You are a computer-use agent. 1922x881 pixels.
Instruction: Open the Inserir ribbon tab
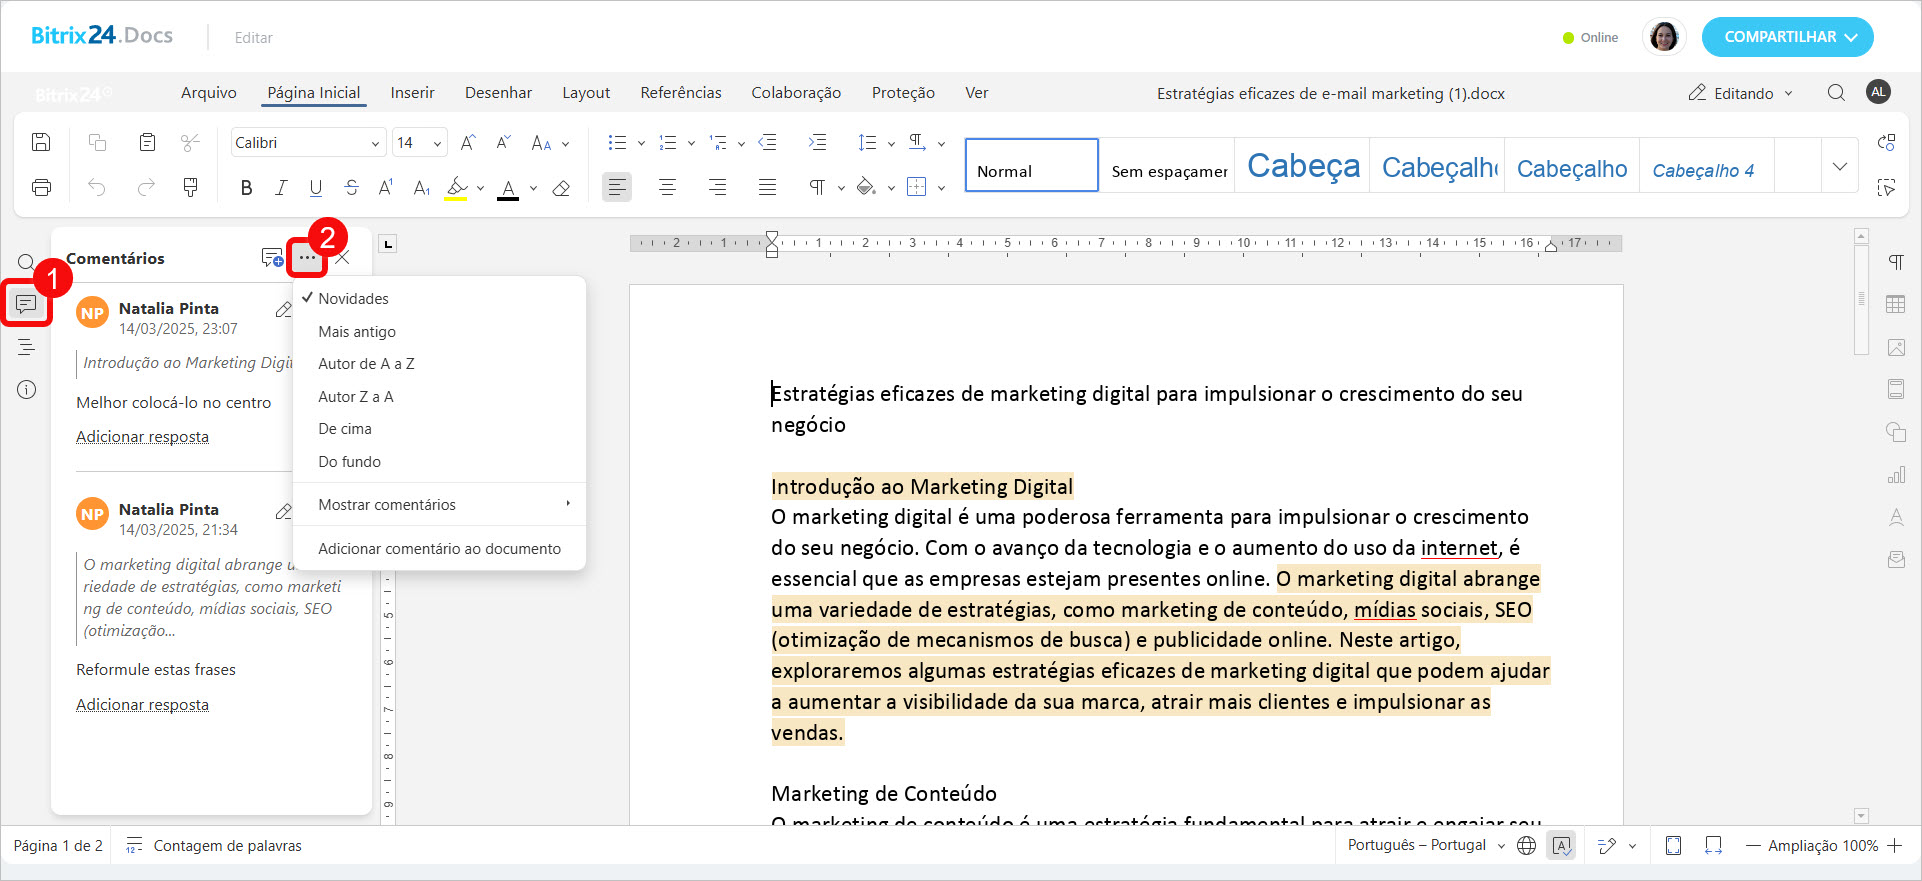pyautogui.click(x=412, y=93)
